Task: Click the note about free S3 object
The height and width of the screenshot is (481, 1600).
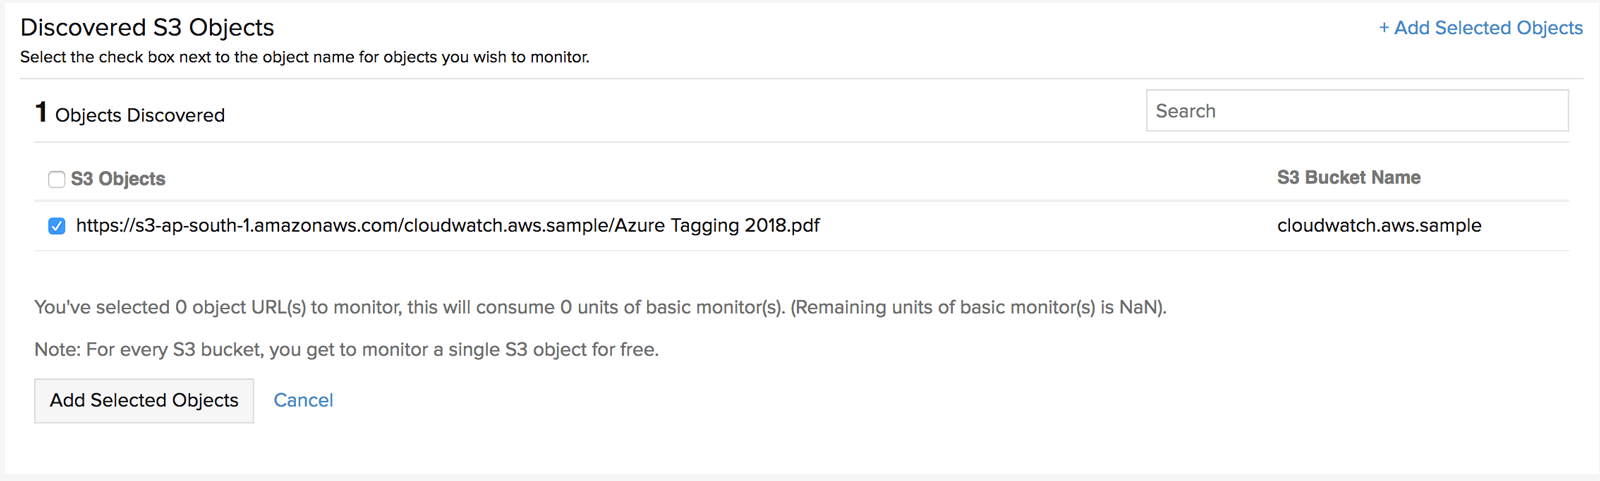Action: [x=346, y=350]
